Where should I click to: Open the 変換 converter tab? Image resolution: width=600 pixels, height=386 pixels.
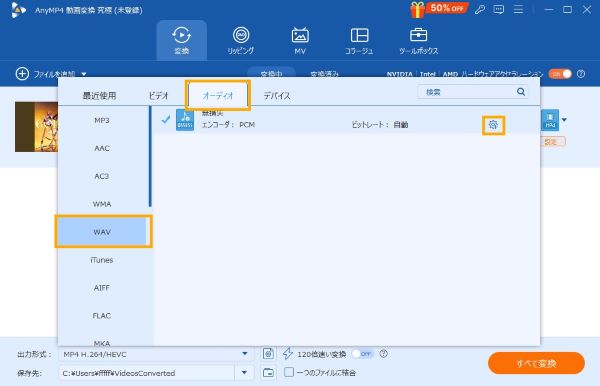pyautogui.click(x=181, y=40)
